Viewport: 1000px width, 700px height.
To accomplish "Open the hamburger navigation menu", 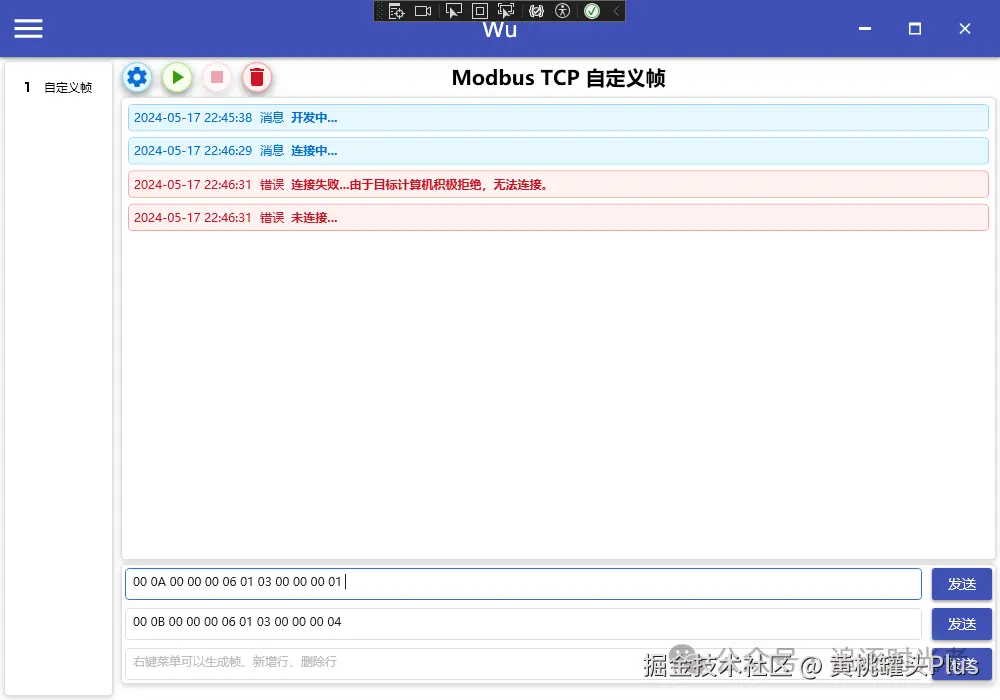I will [x=29, y=29].
